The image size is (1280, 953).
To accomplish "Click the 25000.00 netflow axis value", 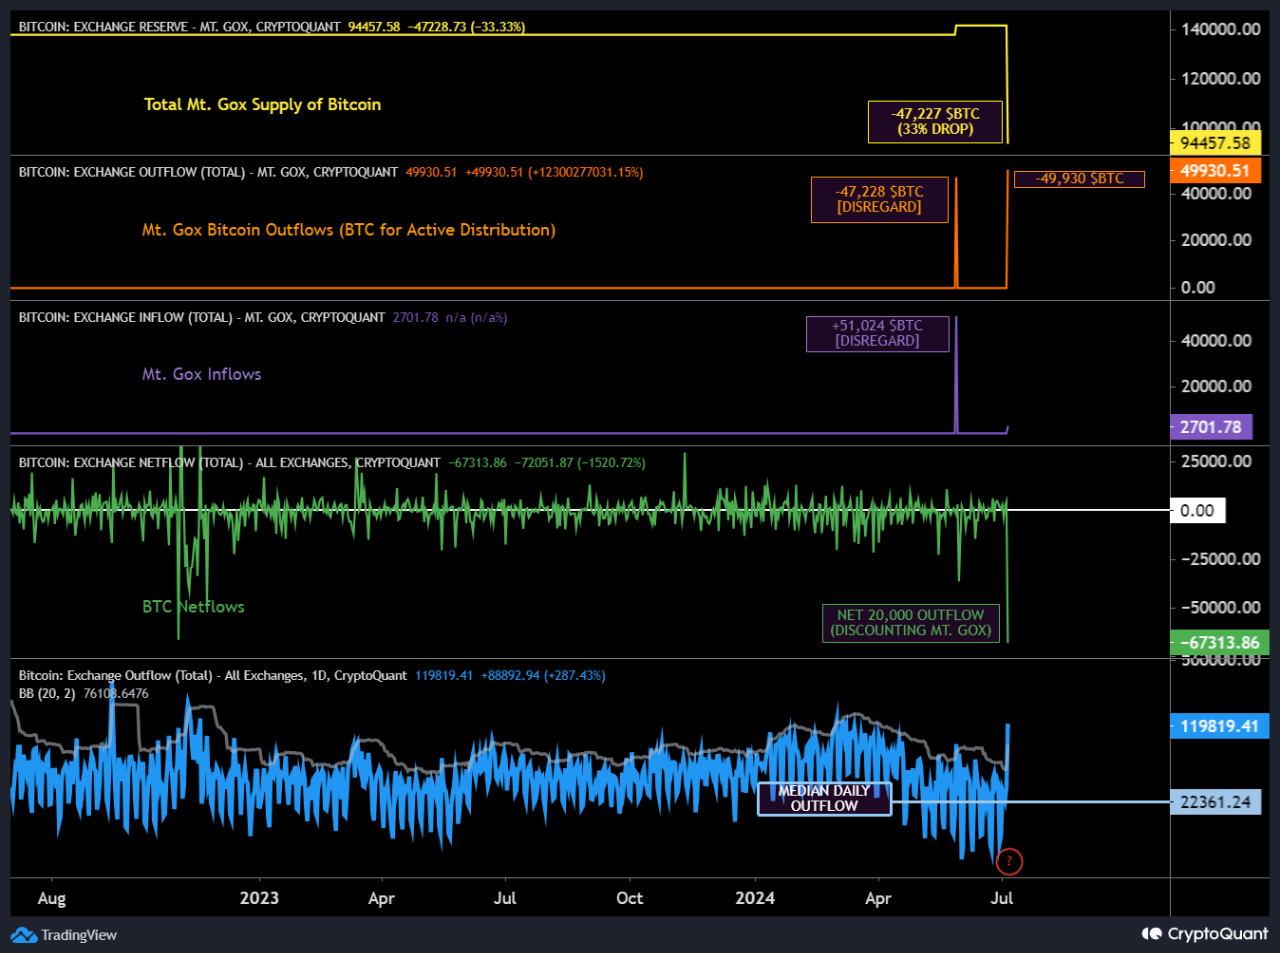I will click(x=1216, y=461).
